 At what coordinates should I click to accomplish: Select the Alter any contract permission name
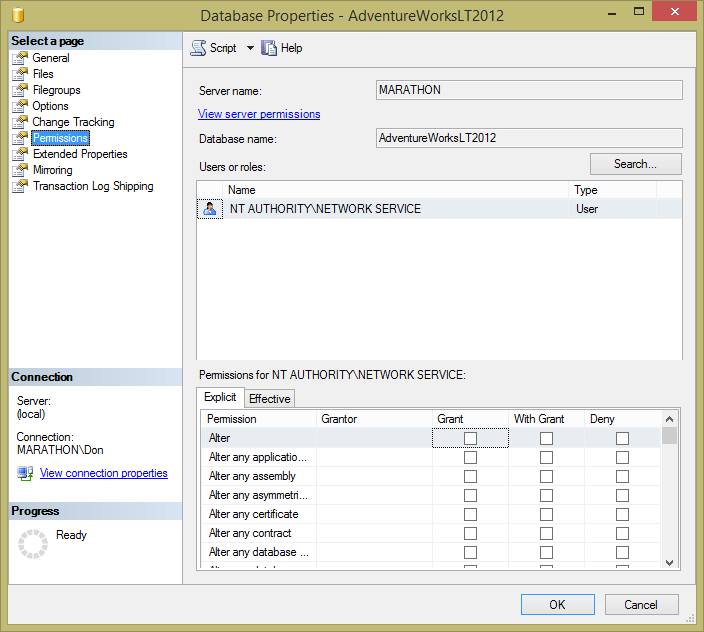coord(250,533)
